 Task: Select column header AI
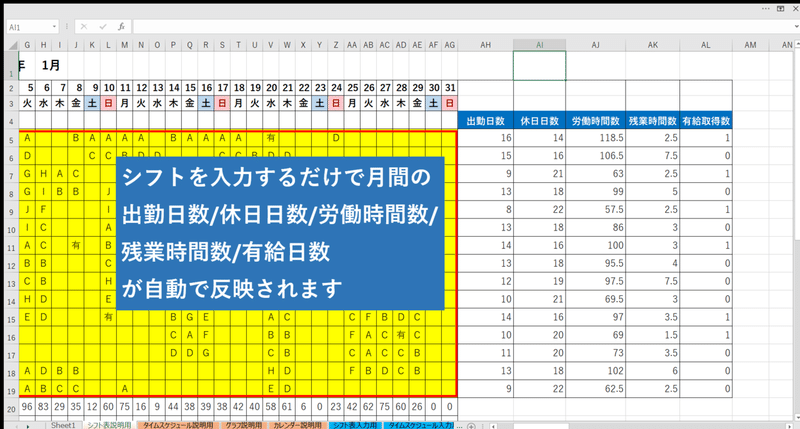539,45
